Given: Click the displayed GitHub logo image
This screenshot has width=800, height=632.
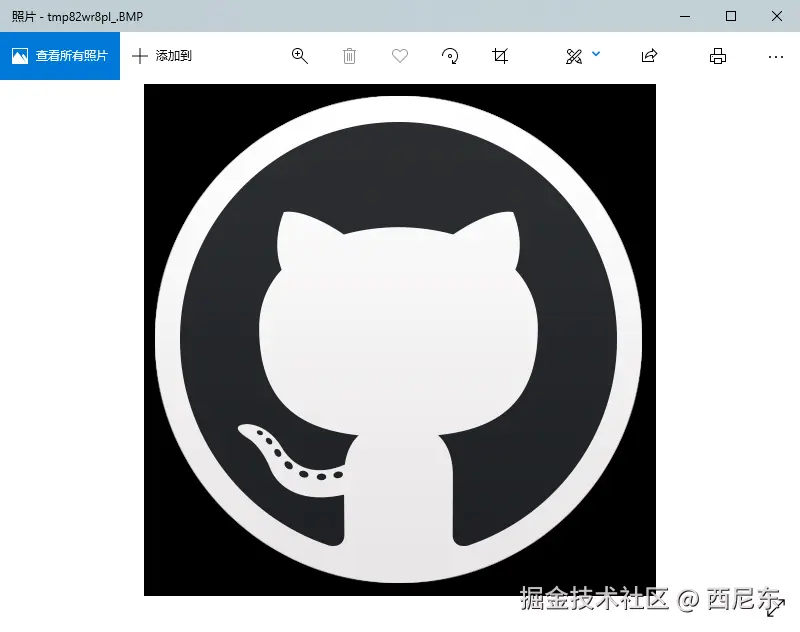Looking at the screenshot, I should tap(399, 340).
